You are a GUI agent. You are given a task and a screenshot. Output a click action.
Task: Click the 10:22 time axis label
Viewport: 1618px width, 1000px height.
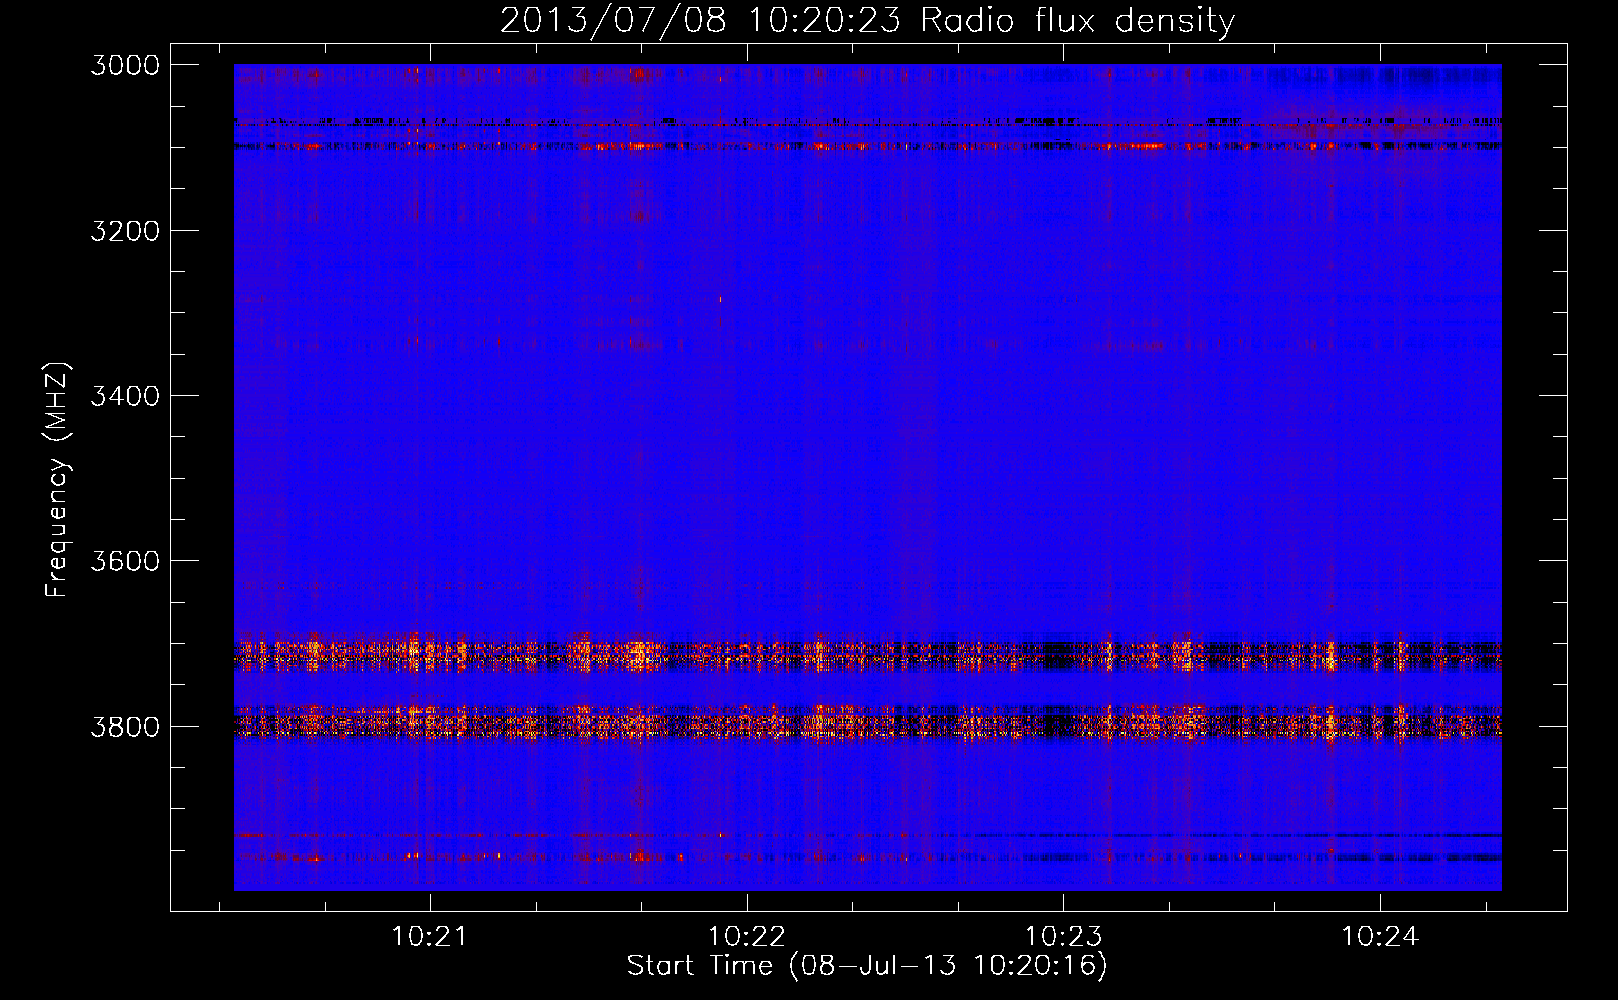746,937
